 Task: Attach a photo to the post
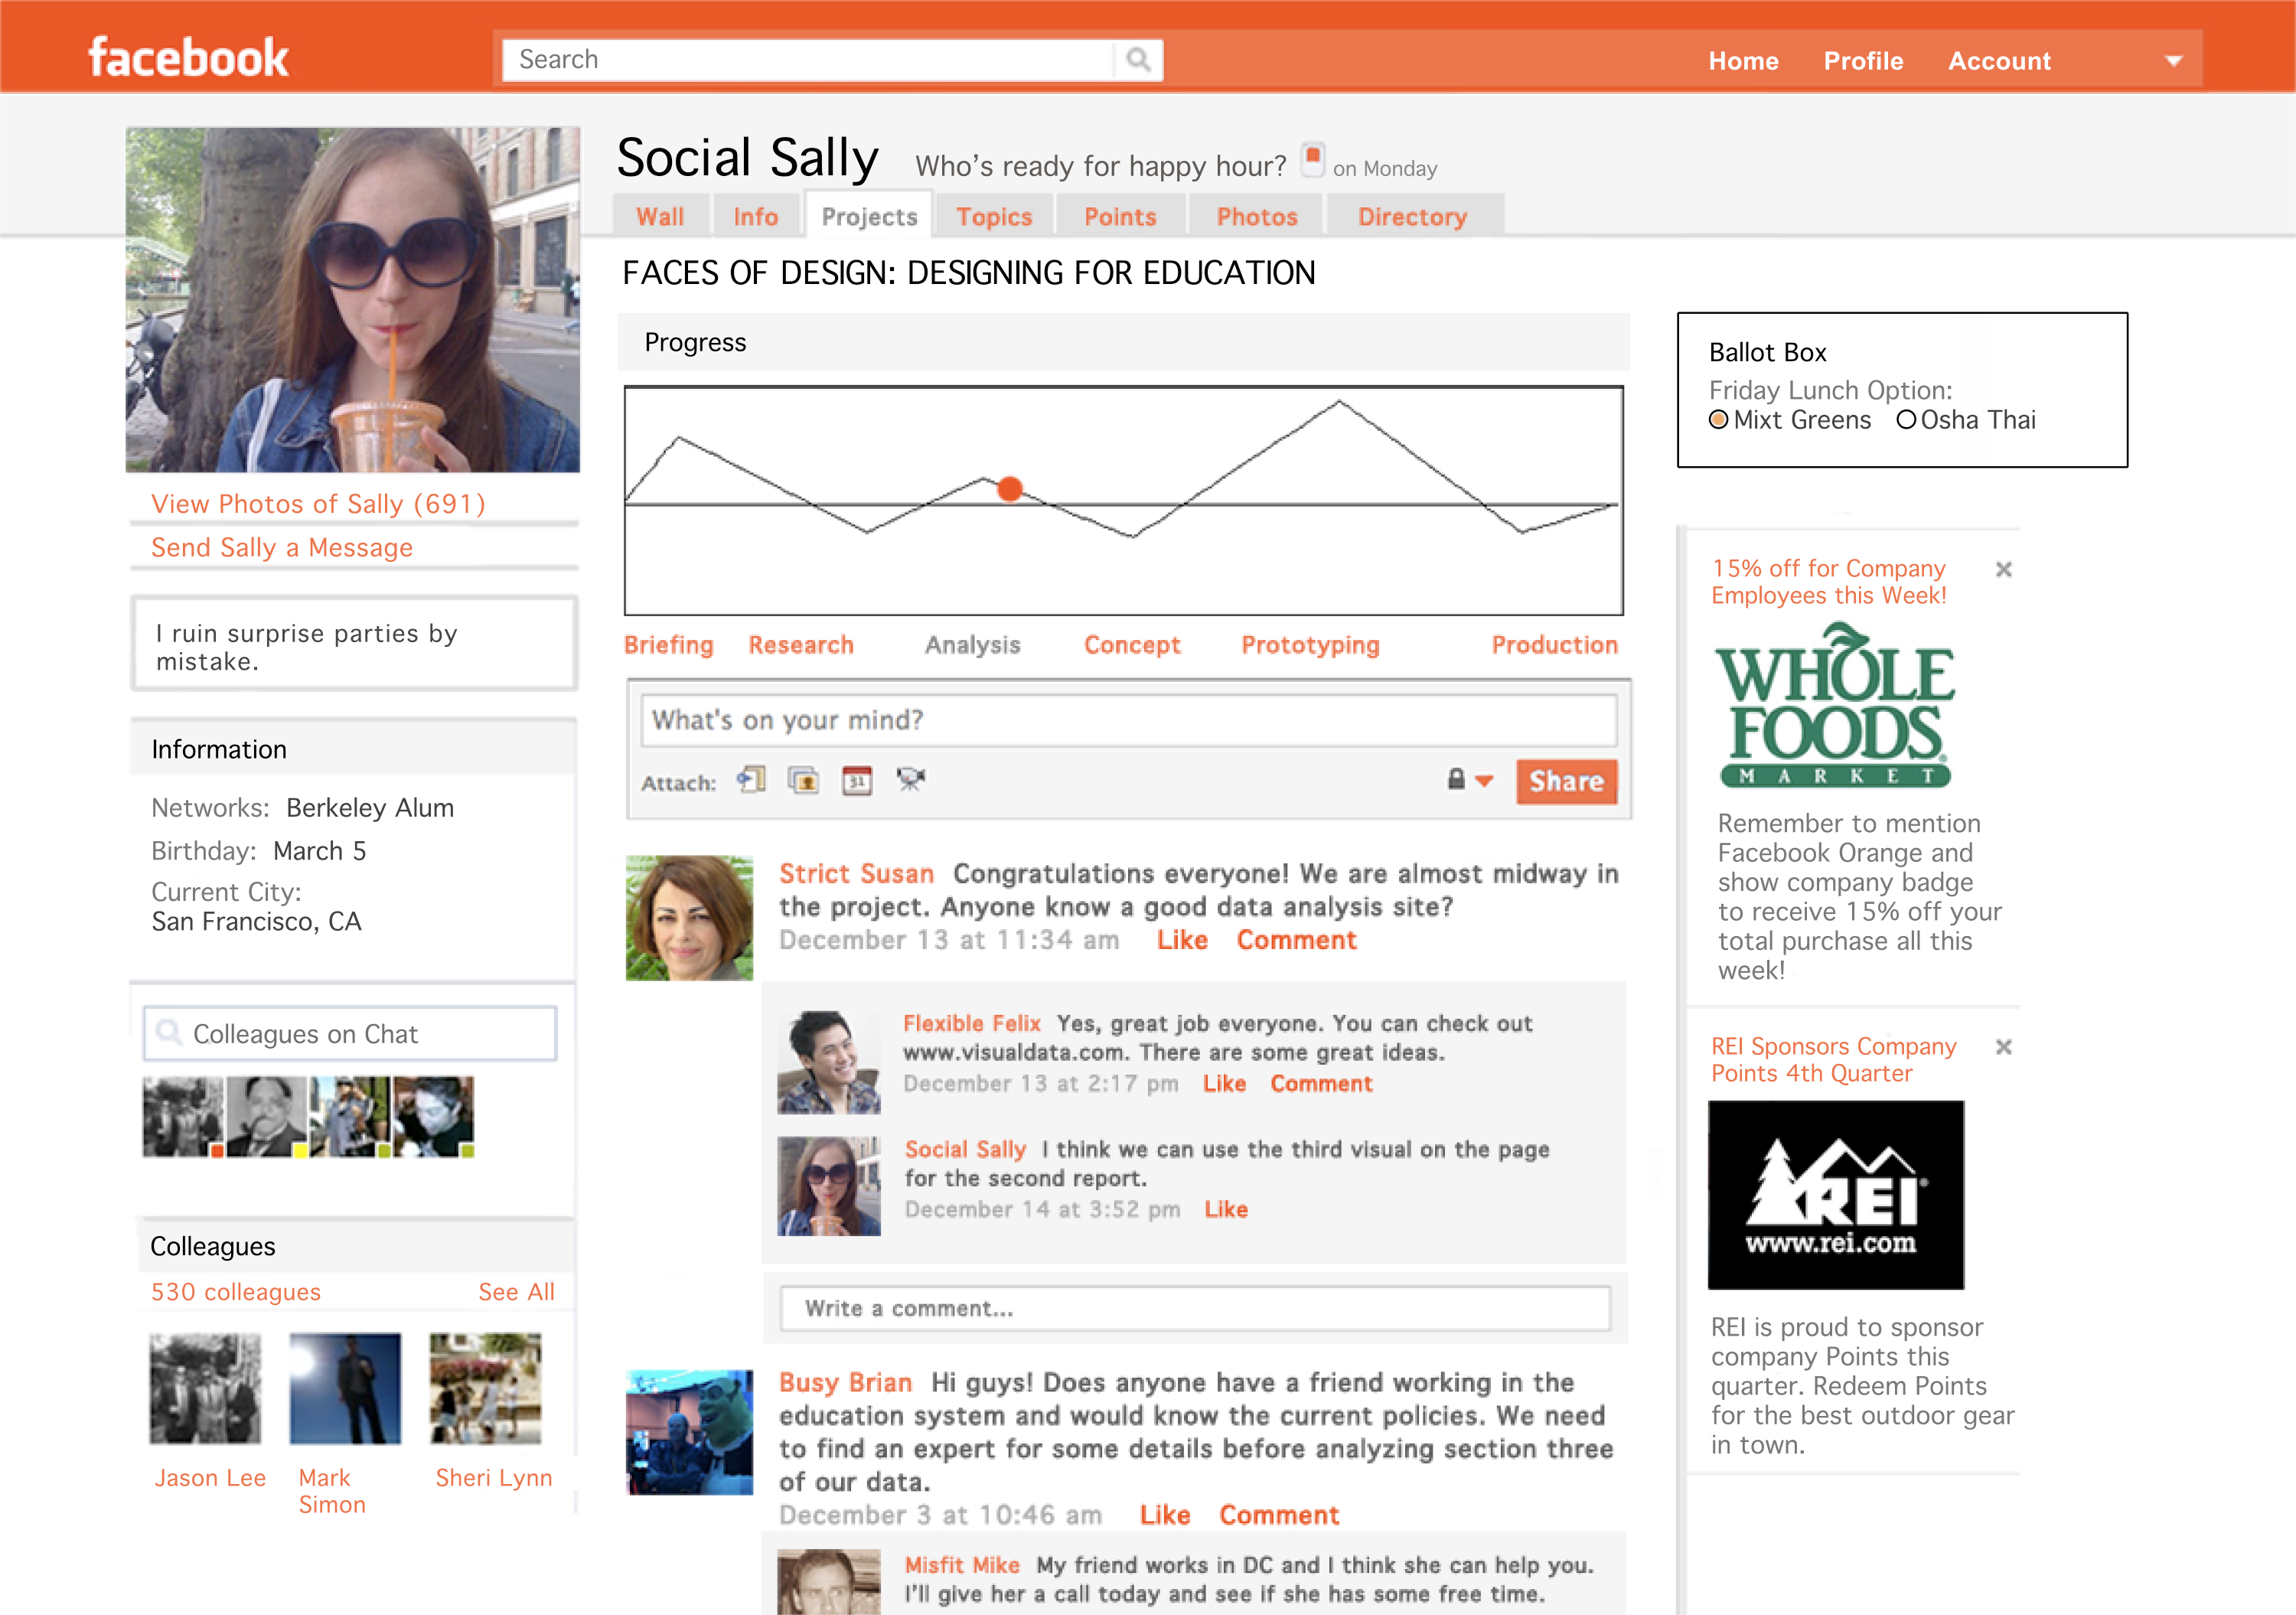[x=803, y=780]
